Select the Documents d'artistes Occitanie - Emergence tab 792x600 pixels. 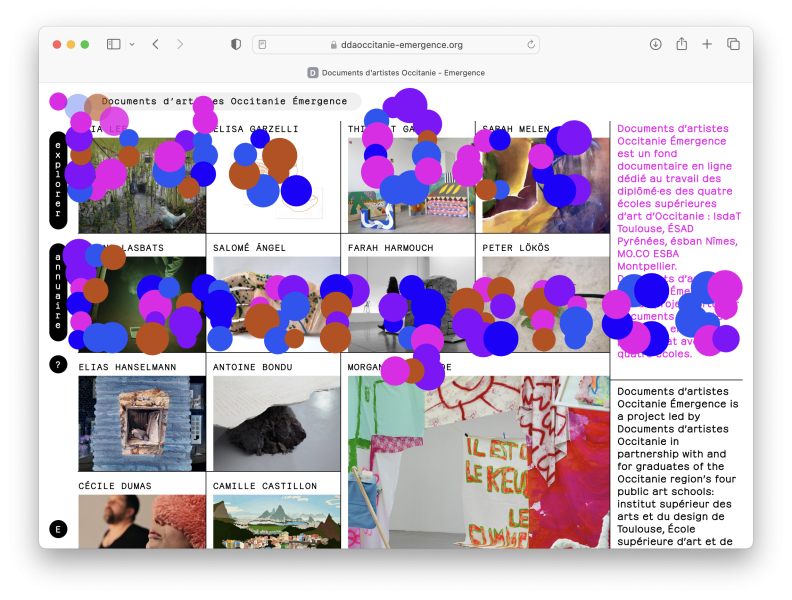click(396, 73)
